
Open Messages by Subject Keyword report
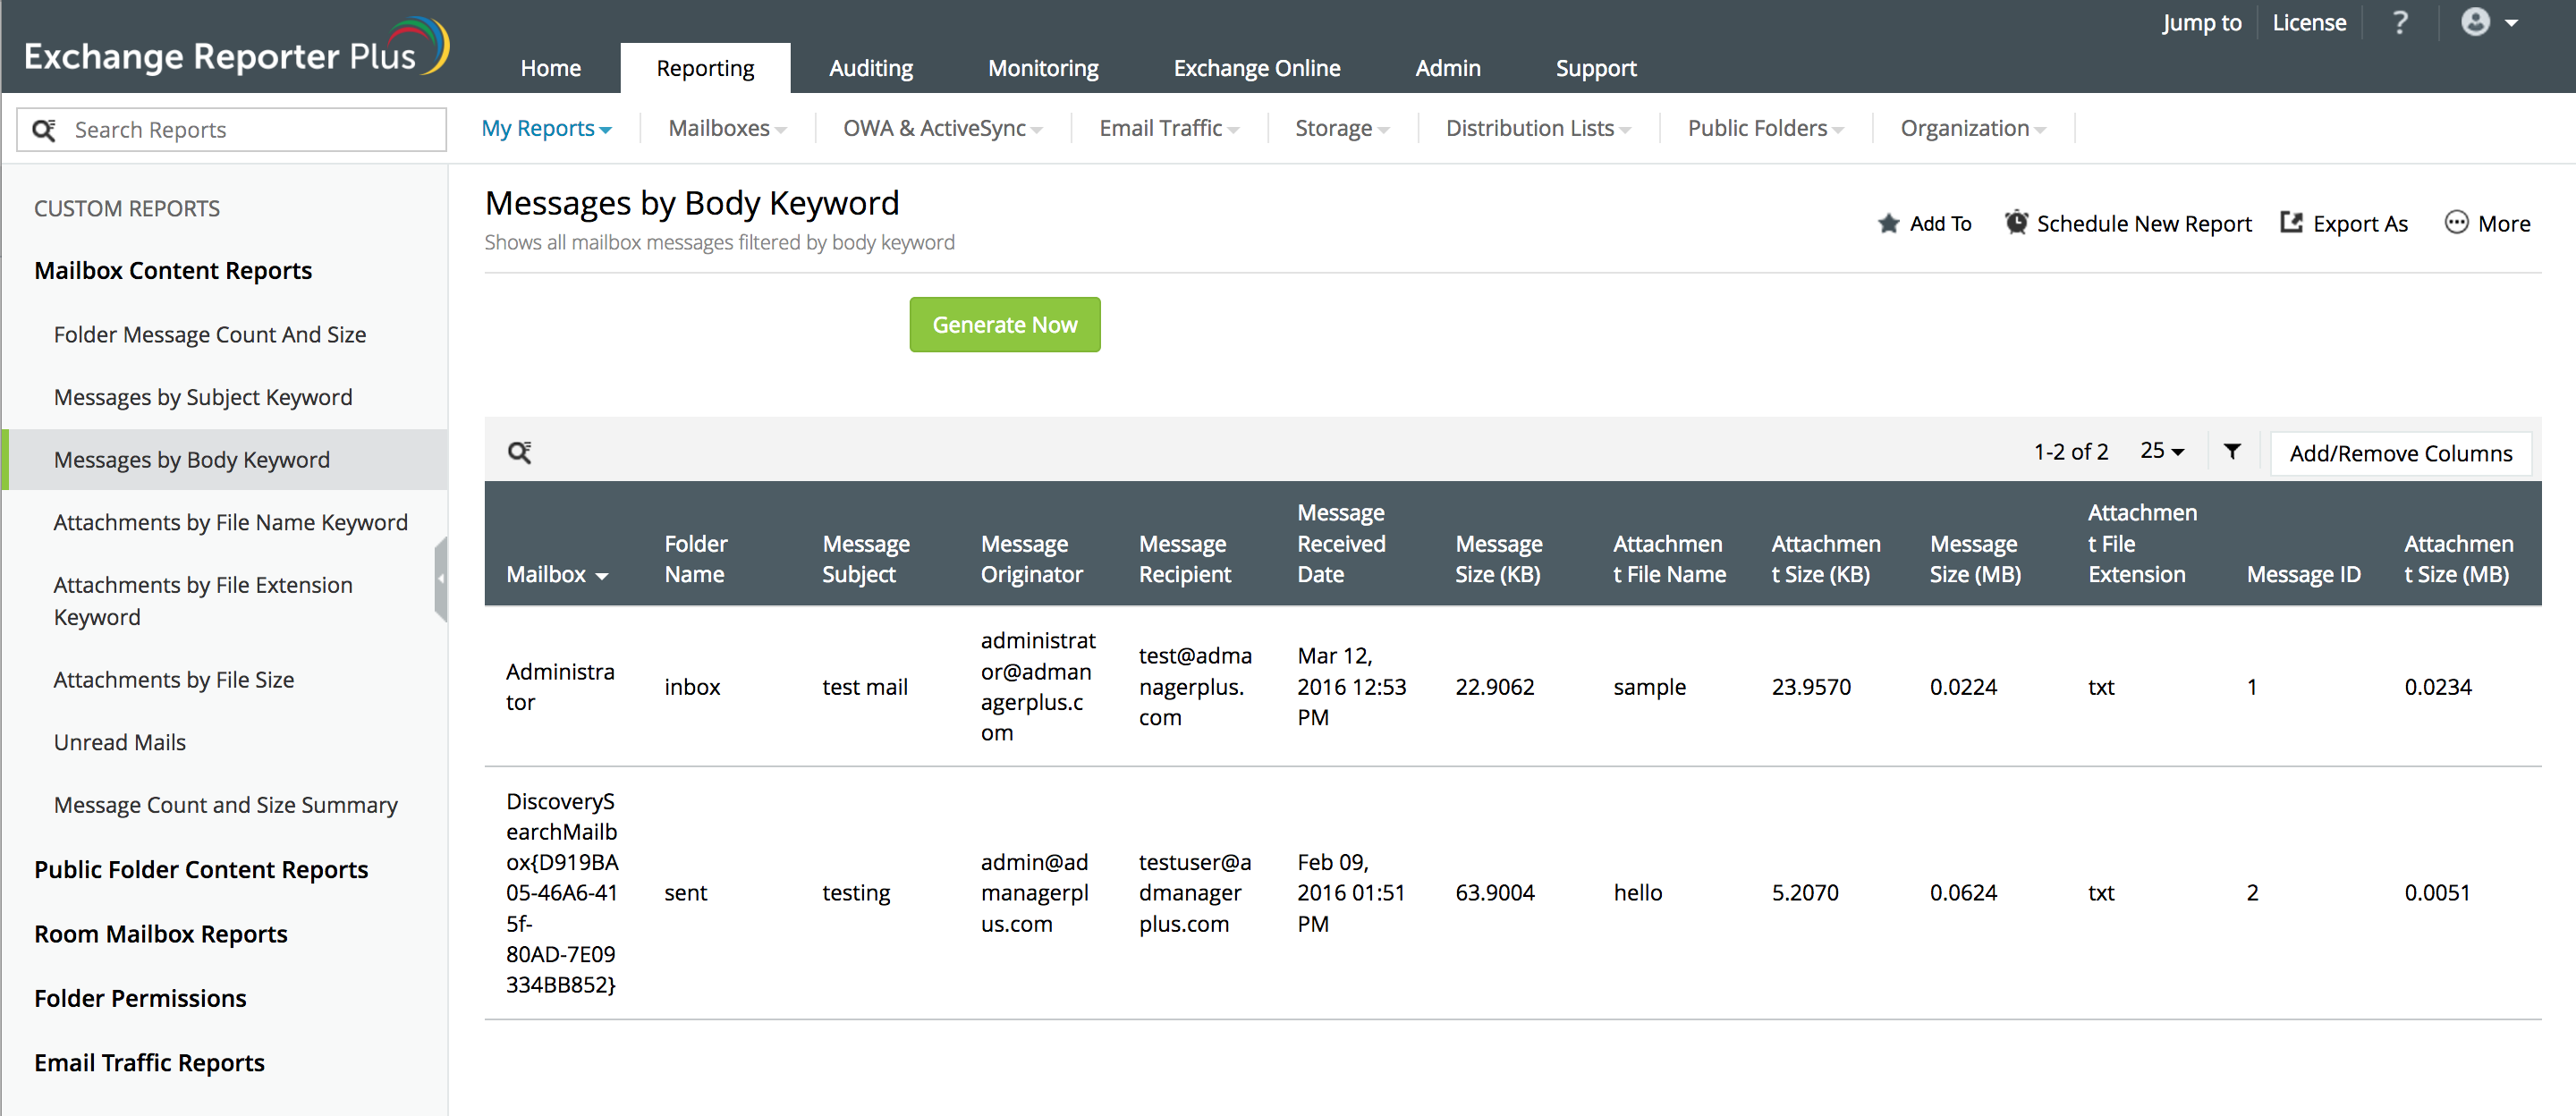tap(203, 397)
